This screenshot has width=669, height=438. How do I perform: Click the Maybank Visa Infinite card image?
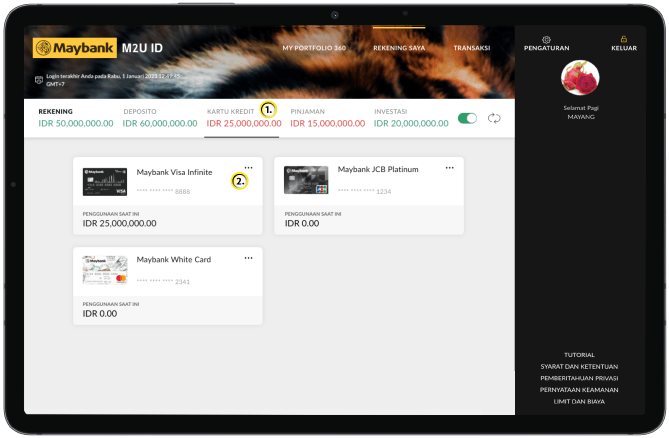pyautogui.click(x=105, y=181)
